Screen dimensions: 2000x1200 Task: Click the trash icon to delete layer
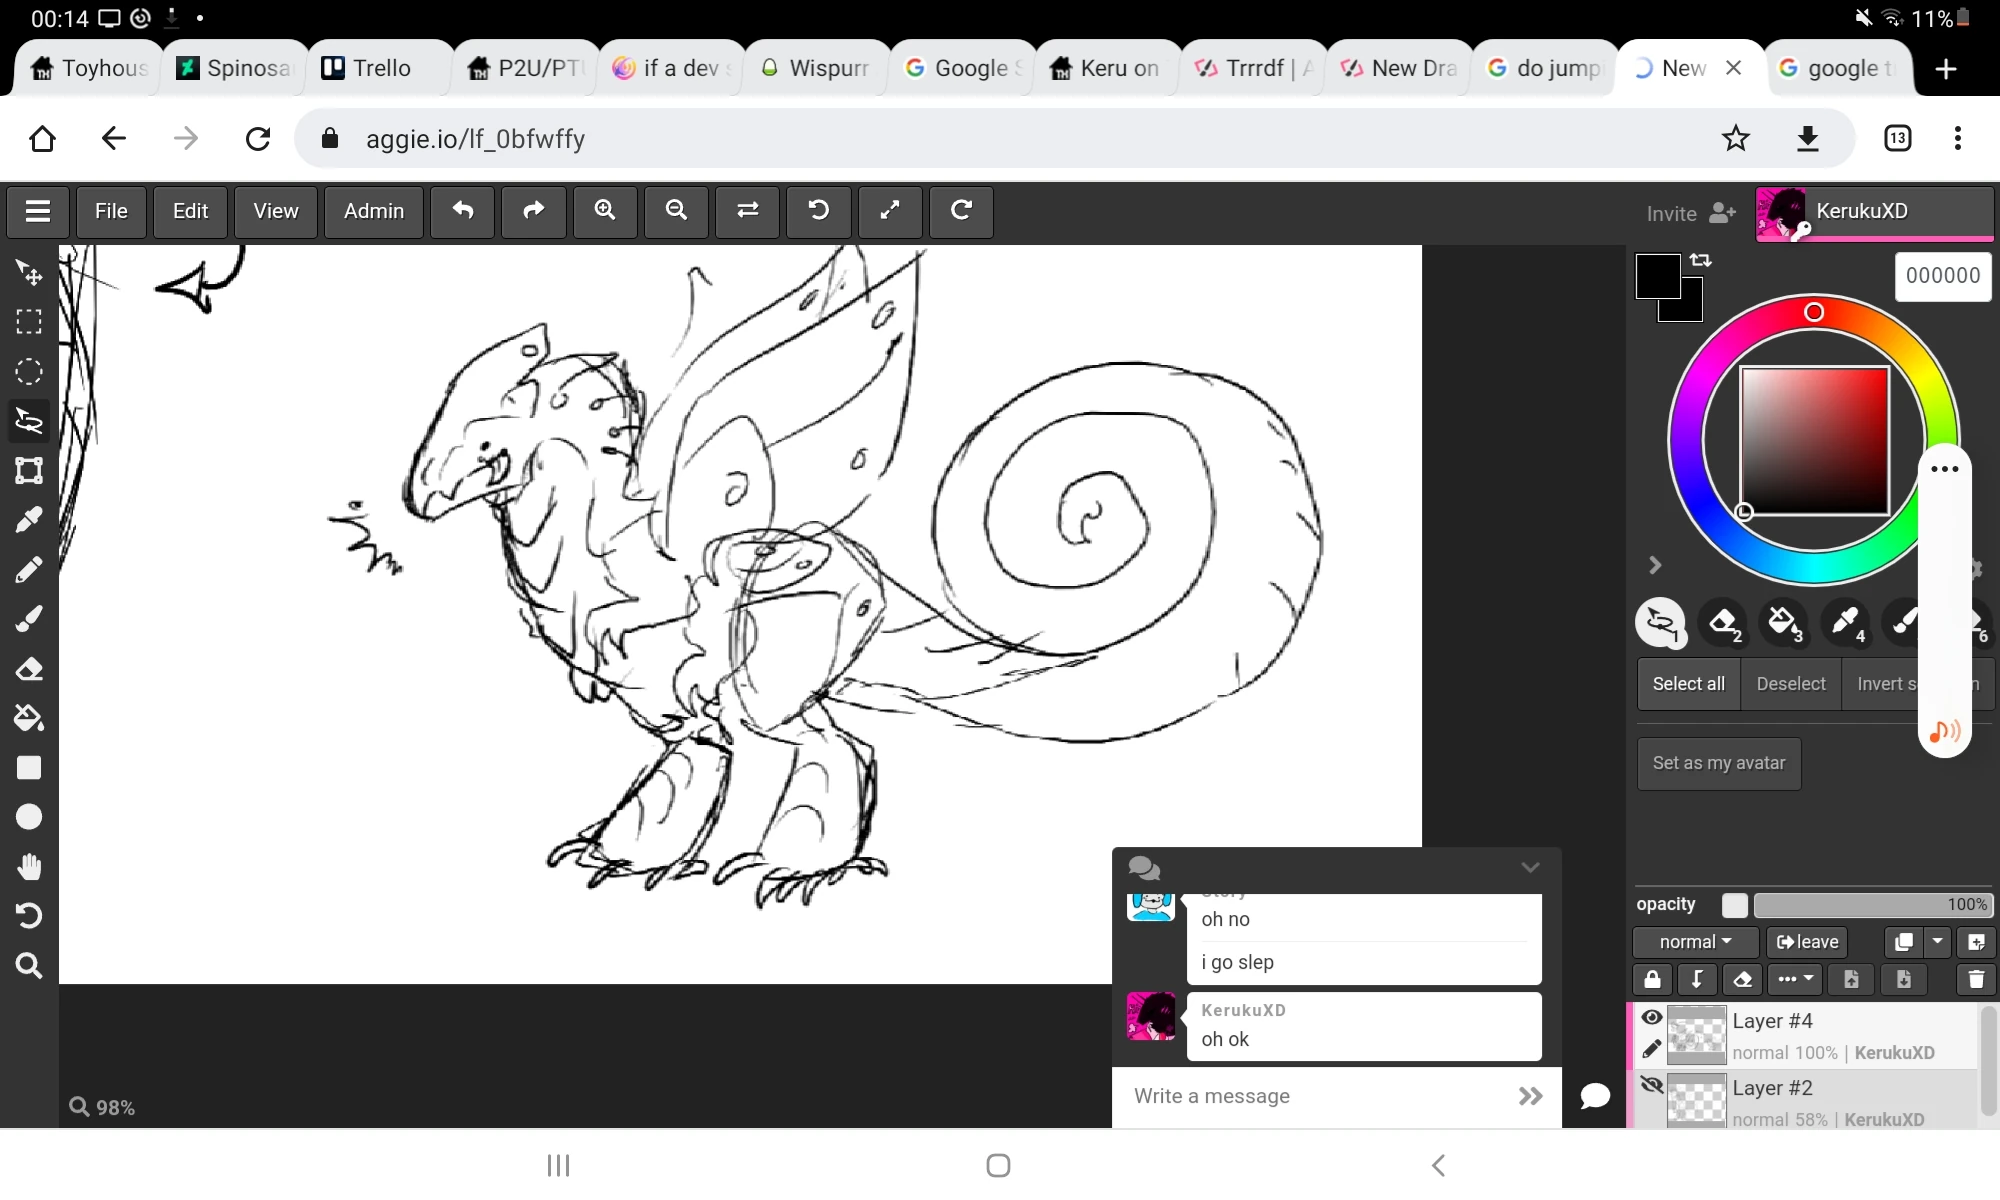point(1976,979)
